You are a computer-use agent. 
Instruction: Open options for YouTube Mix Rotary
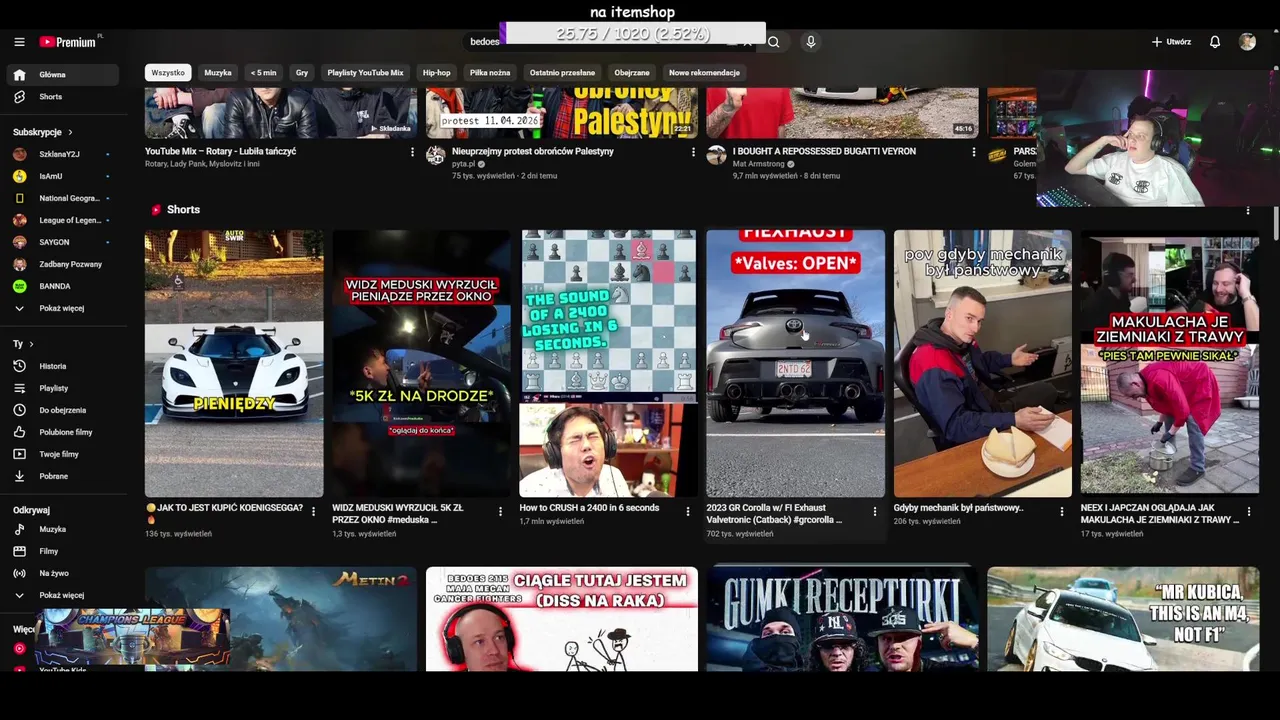tap(412, 152)
